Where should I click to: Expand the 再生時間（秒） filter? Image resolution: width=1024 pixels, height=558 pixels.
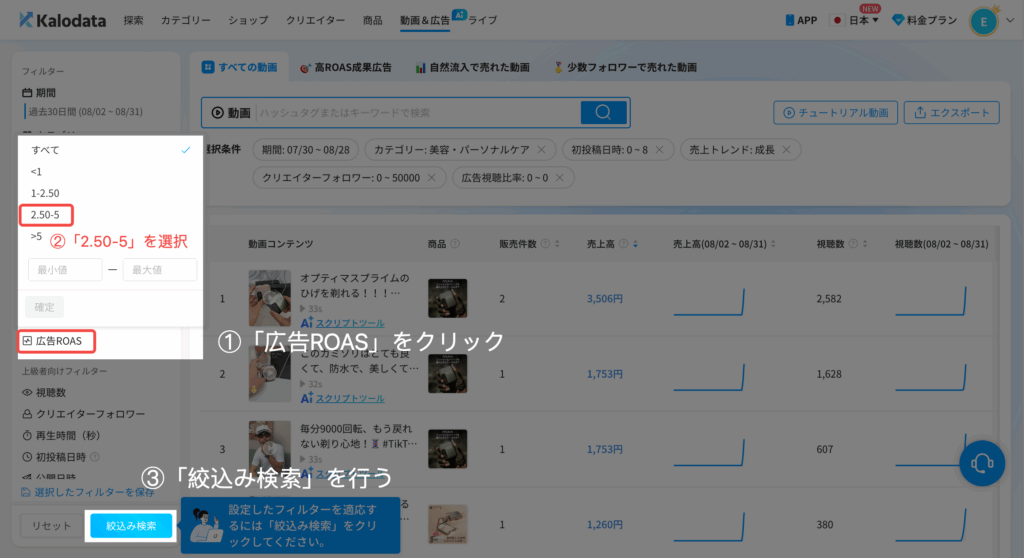tap(61, 435)
